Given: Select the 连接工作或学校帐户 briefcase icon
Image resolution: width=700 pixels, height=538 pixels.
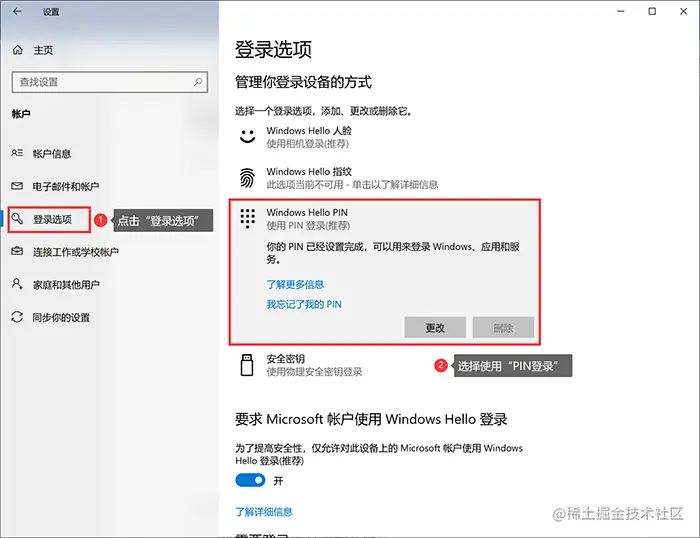Looking at the screenshot, I should click(17, 251).
